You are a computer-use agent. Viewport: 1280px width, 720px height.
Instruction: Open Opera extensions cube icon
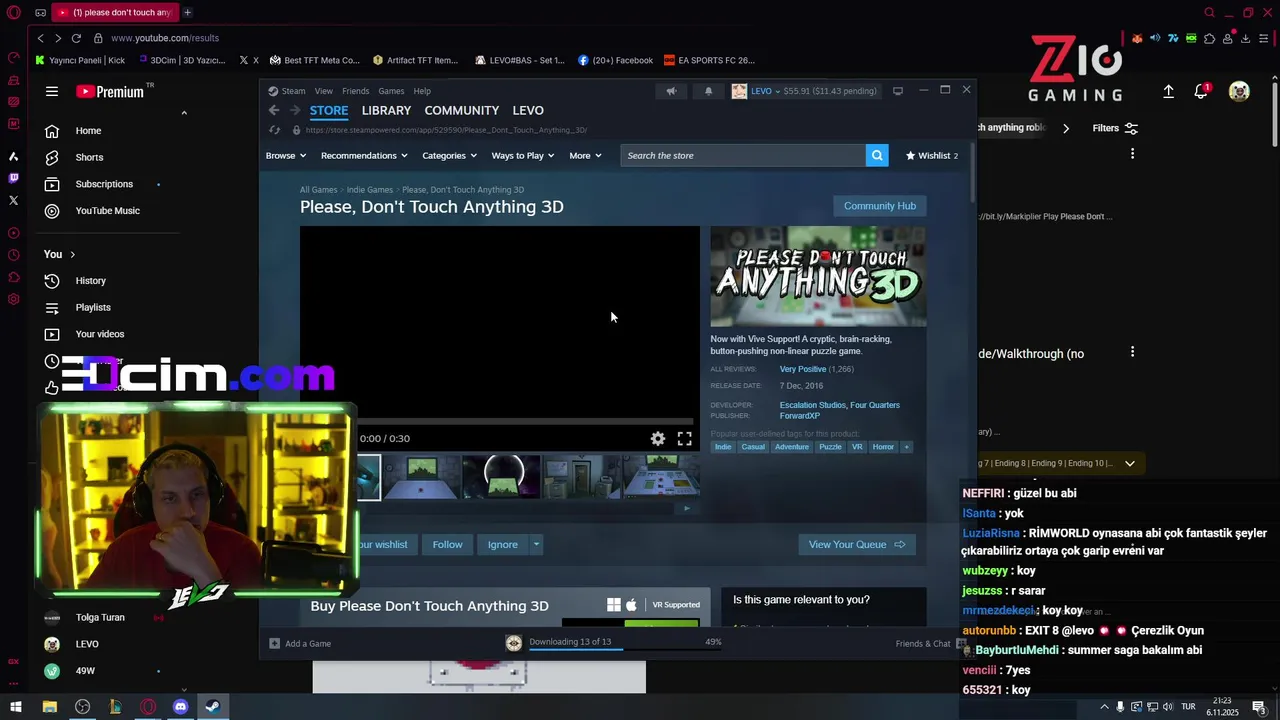point(1209,38)
